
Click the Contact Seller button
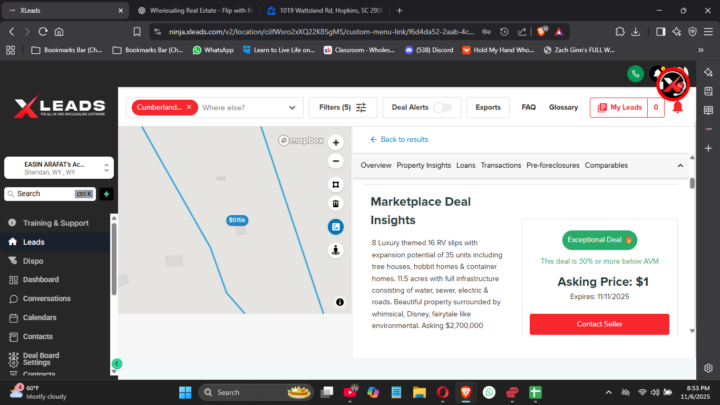(599, 324)
